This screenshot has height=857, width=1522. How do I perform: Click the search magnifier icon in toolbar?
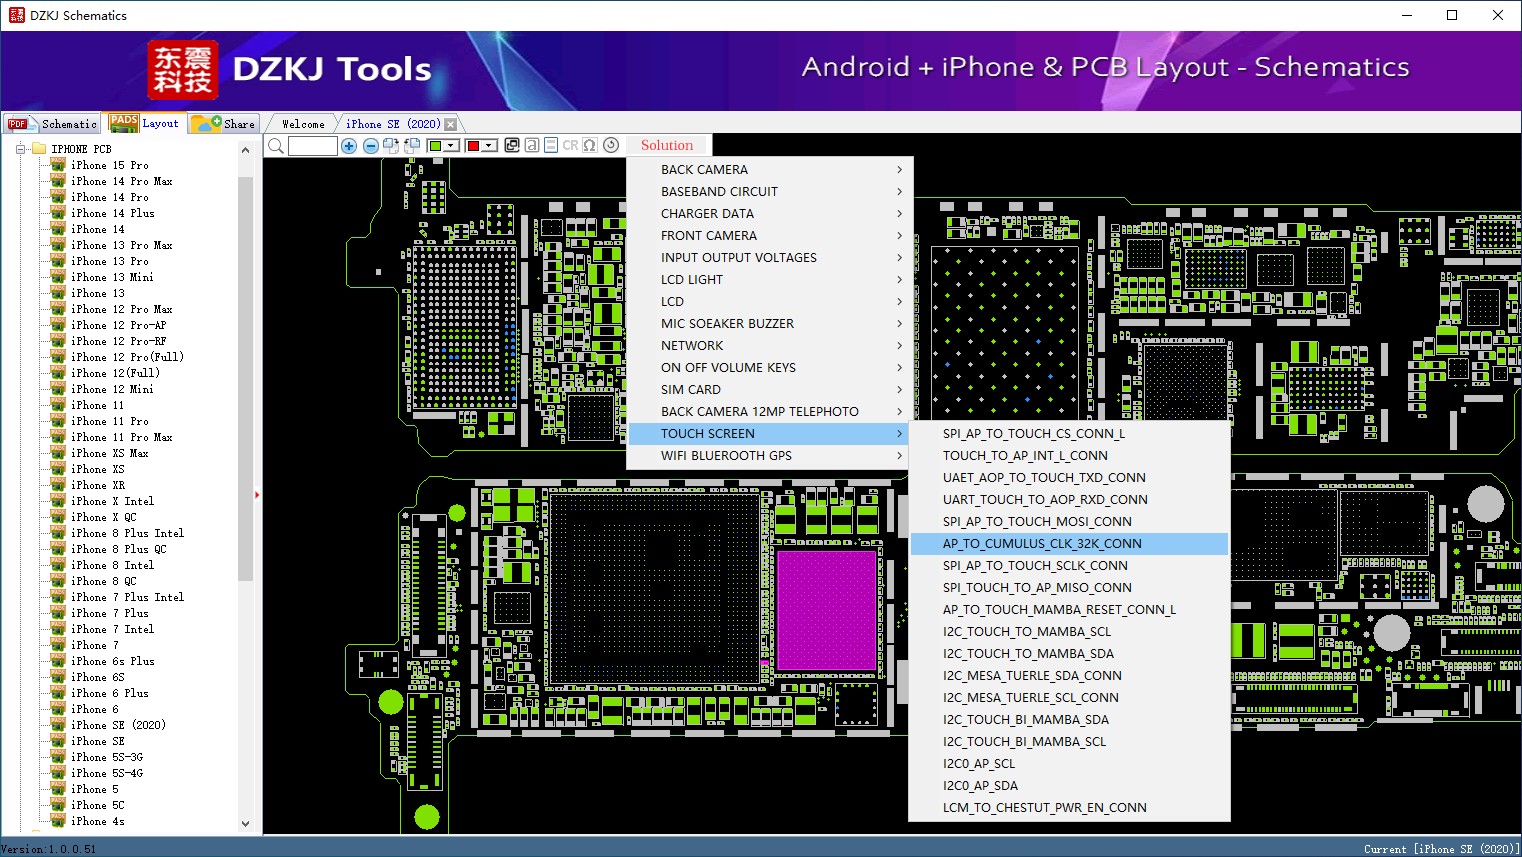[276, 146]
